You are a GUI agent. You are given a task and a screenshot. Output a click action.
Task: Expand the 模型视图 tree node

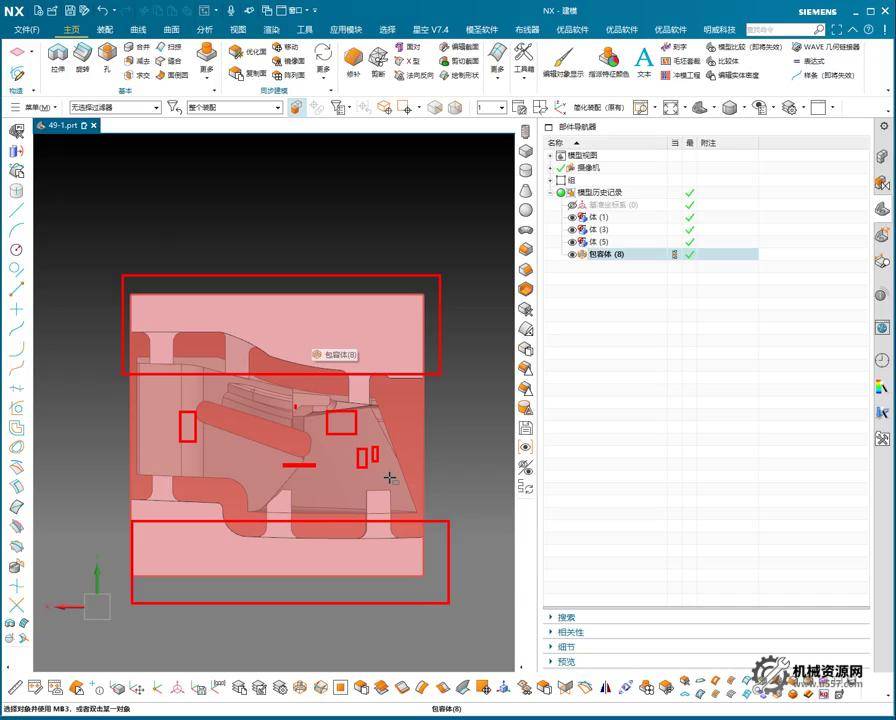[550, 156]
